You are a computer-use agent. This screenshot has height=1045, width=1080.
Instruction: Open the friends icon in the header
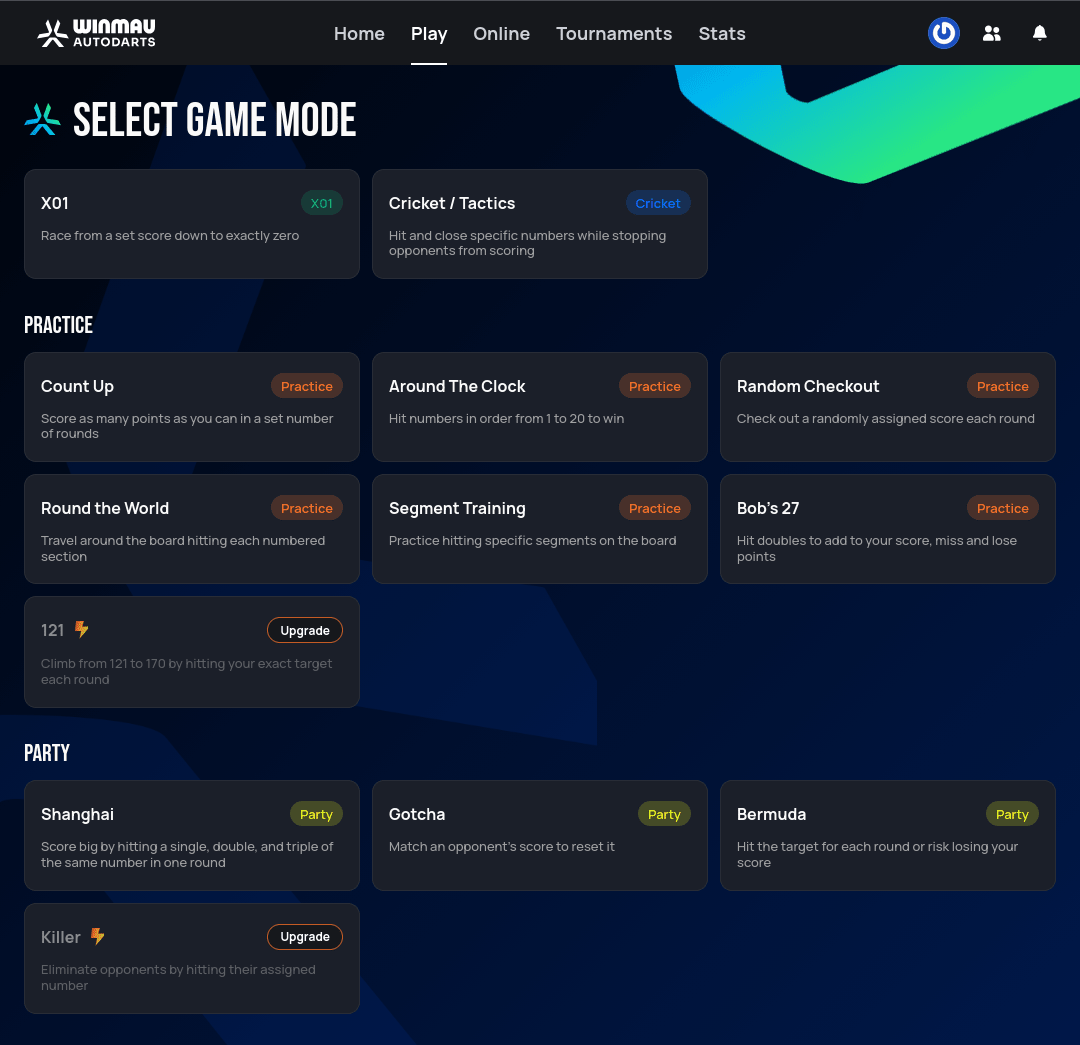coord(992,33)
